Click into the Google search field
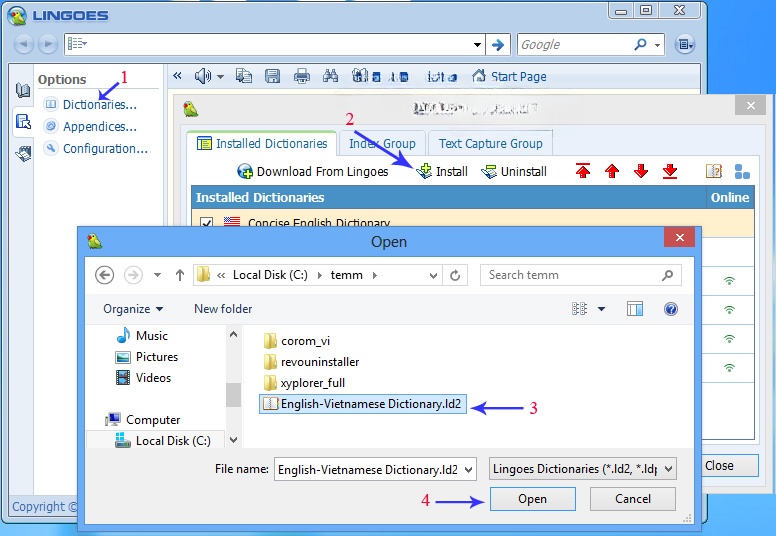The width and height of the screenshot is (776, 536). pos(574,45)
